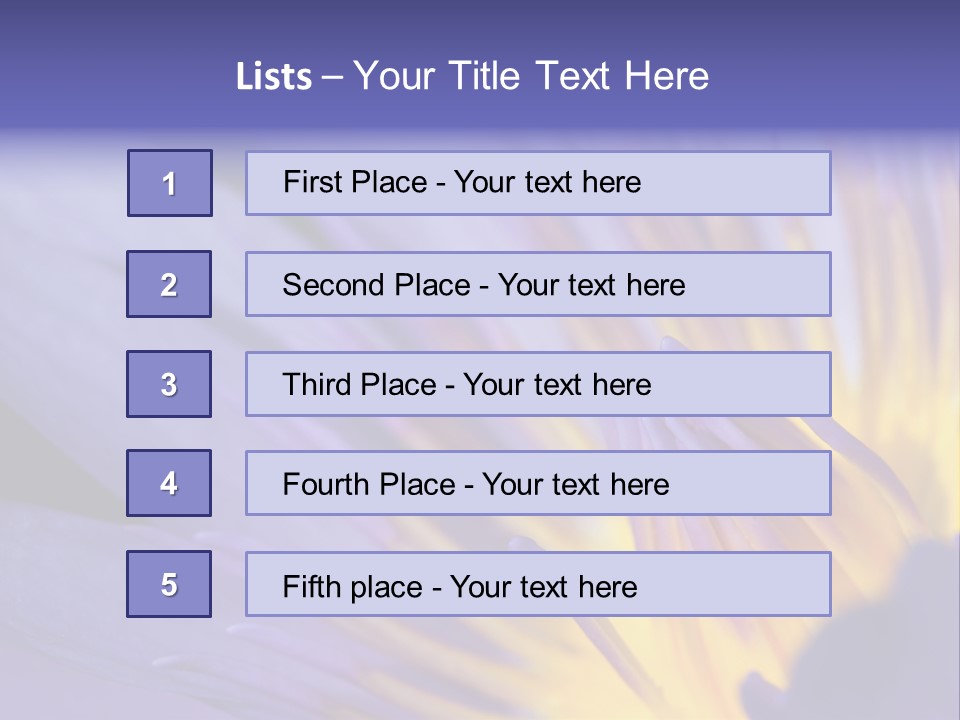Select the "Fourth Place - Your text here" text
This screenshot has width=960, height=720.
pos(475,485)
